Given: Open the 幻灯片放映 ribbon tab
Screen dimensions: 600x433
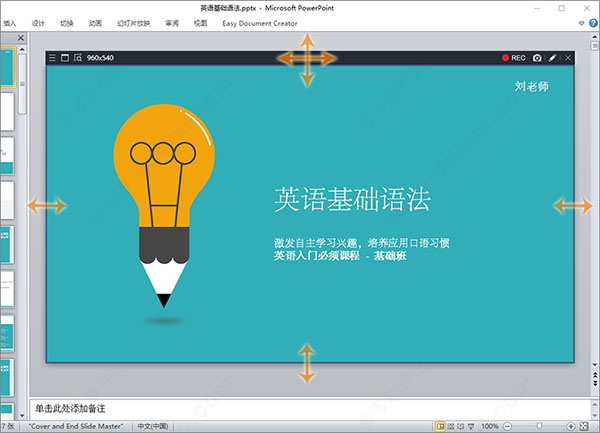Looking at the screenshot, I should (135, 22).
